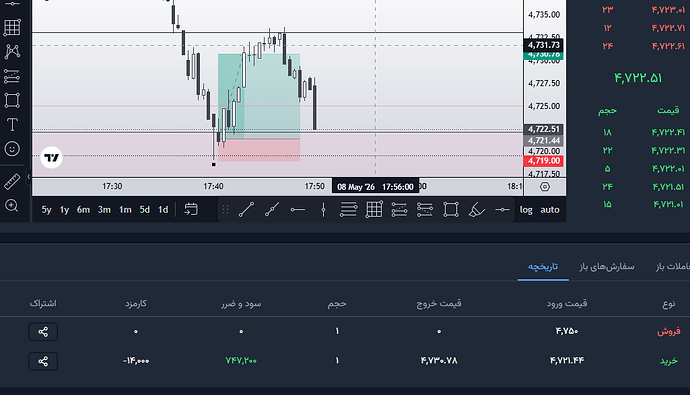Click the entry price ۴,۷۲۱.۴۴ cell
Viewport: 690px width, 395px height.
tap(567, 361)
